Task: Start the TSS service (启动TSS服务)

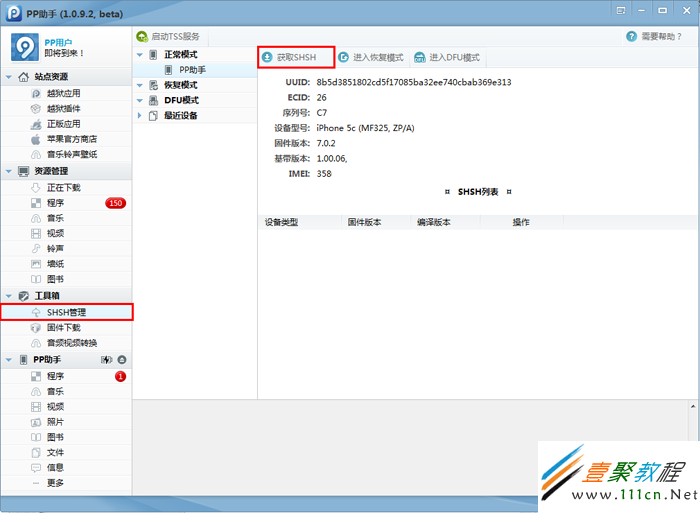Action: pyautogui.click(x=168, y=37)
